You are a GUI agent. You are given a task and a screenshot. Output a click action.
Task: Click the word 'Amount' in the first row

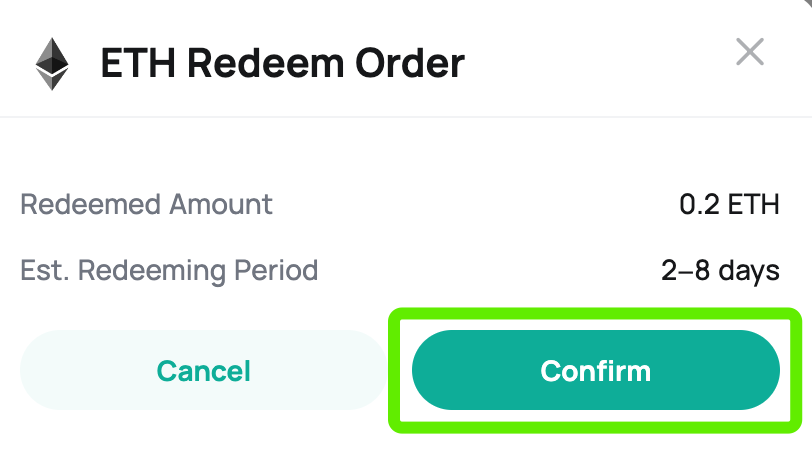coord(221,204)
